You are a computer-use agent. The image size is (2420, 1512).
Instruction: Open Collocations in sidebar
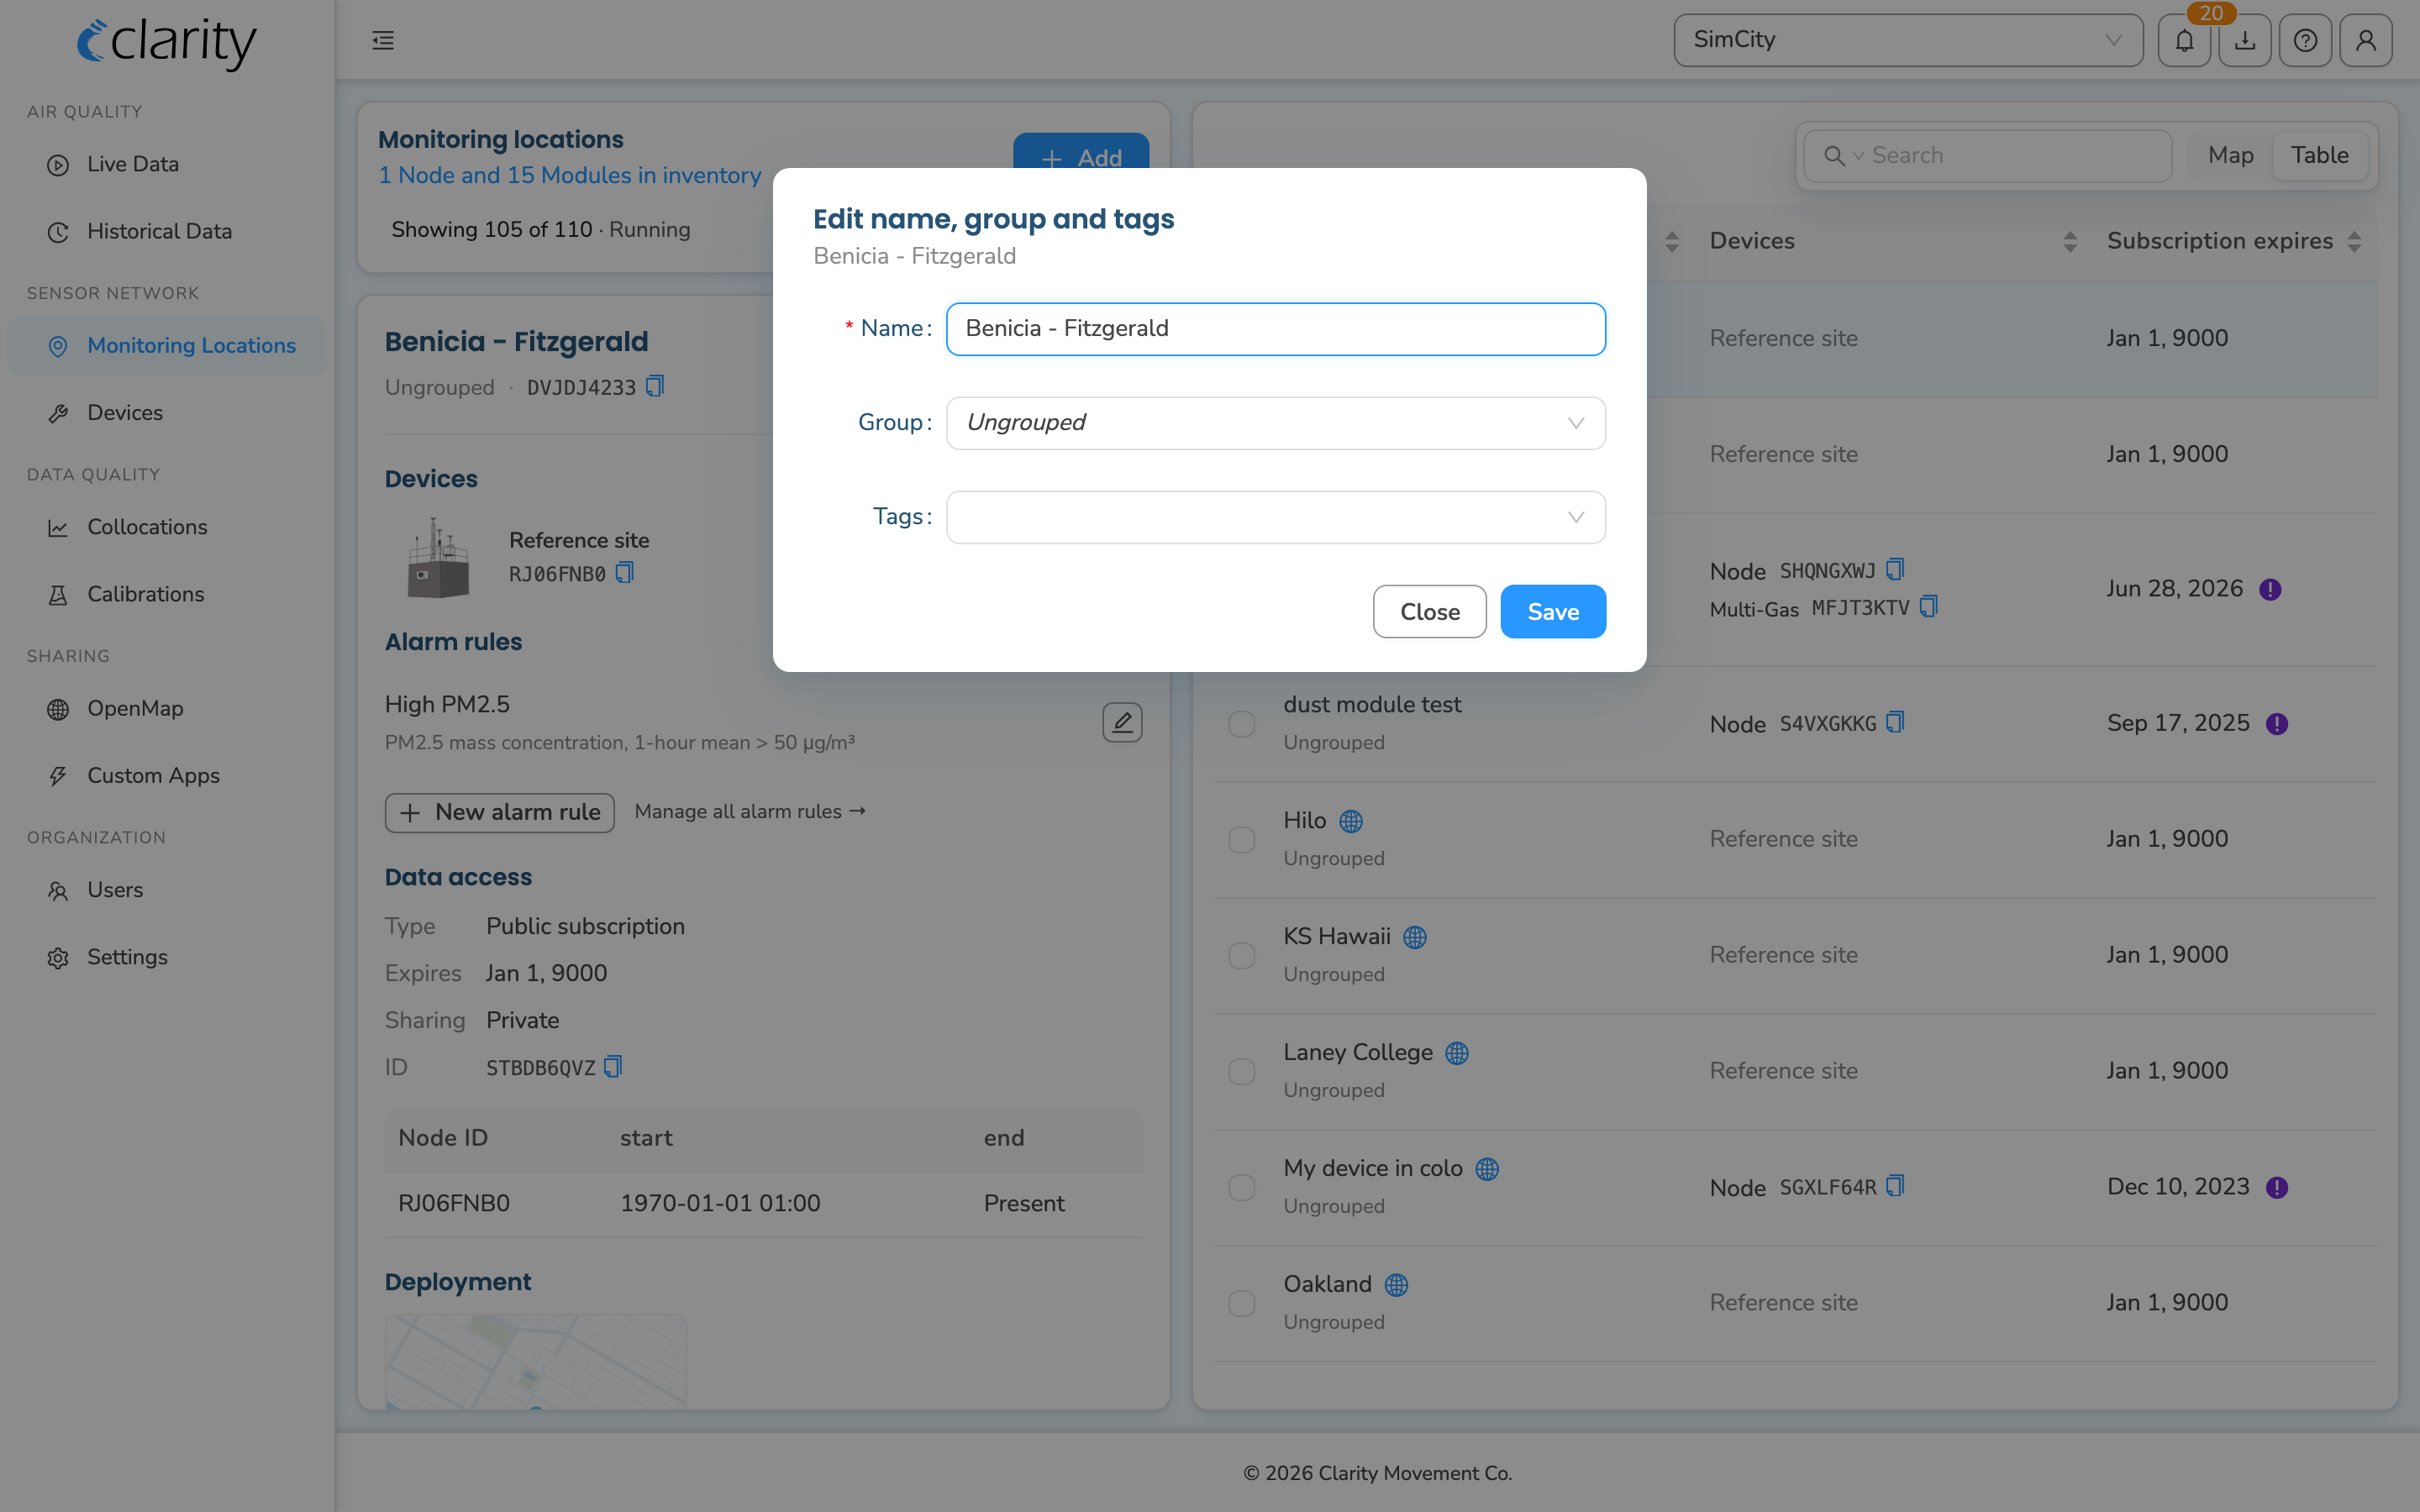click(167, 527)
